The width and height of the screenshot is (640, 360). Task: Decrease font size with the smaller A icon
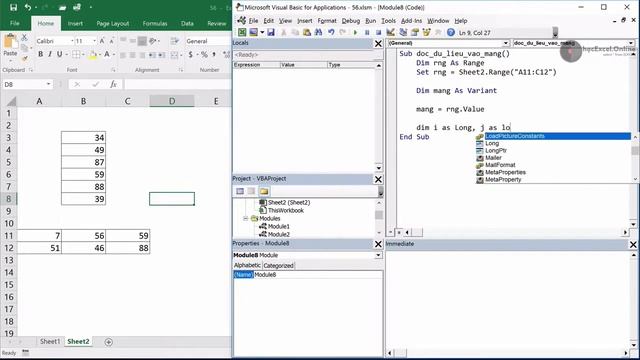pyautogui.click(x=111, y=41)
